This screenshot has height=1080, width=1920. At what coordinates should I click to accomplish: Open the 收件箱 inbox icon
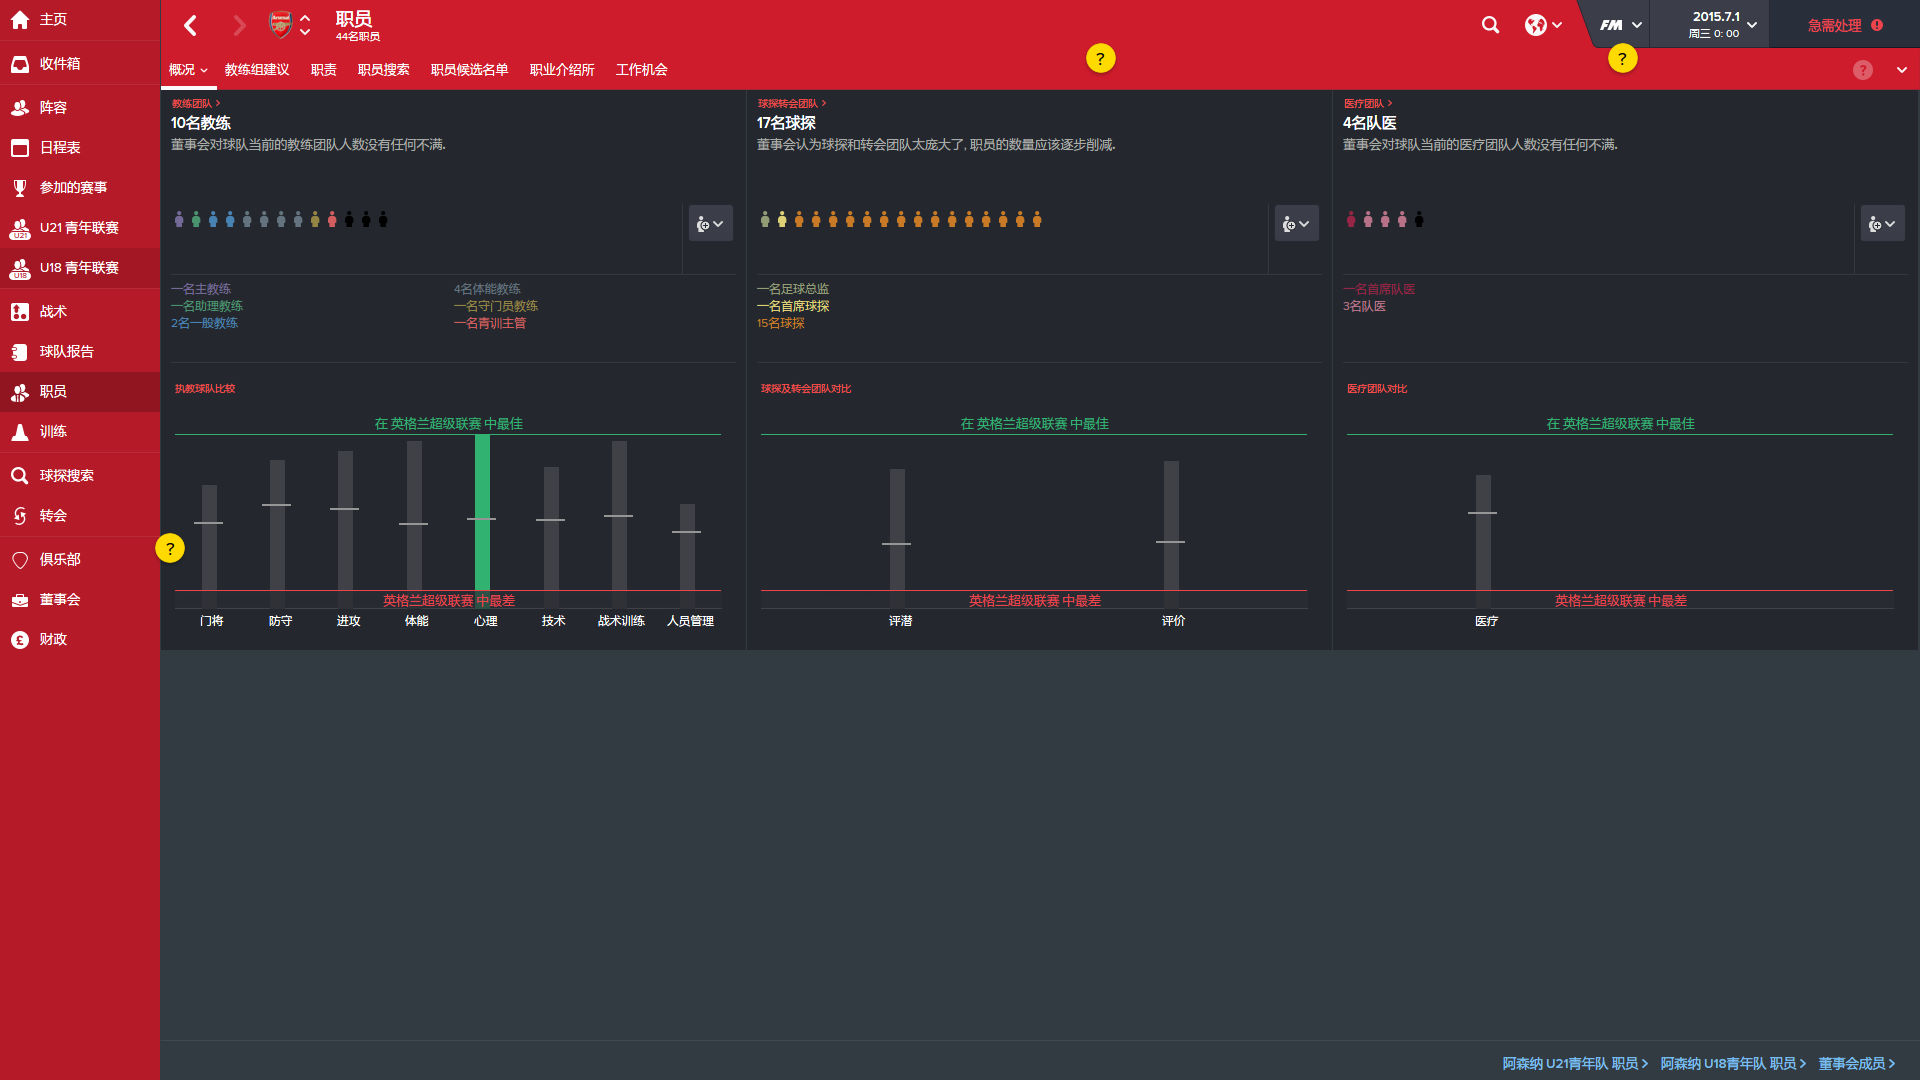pos(20,64)
